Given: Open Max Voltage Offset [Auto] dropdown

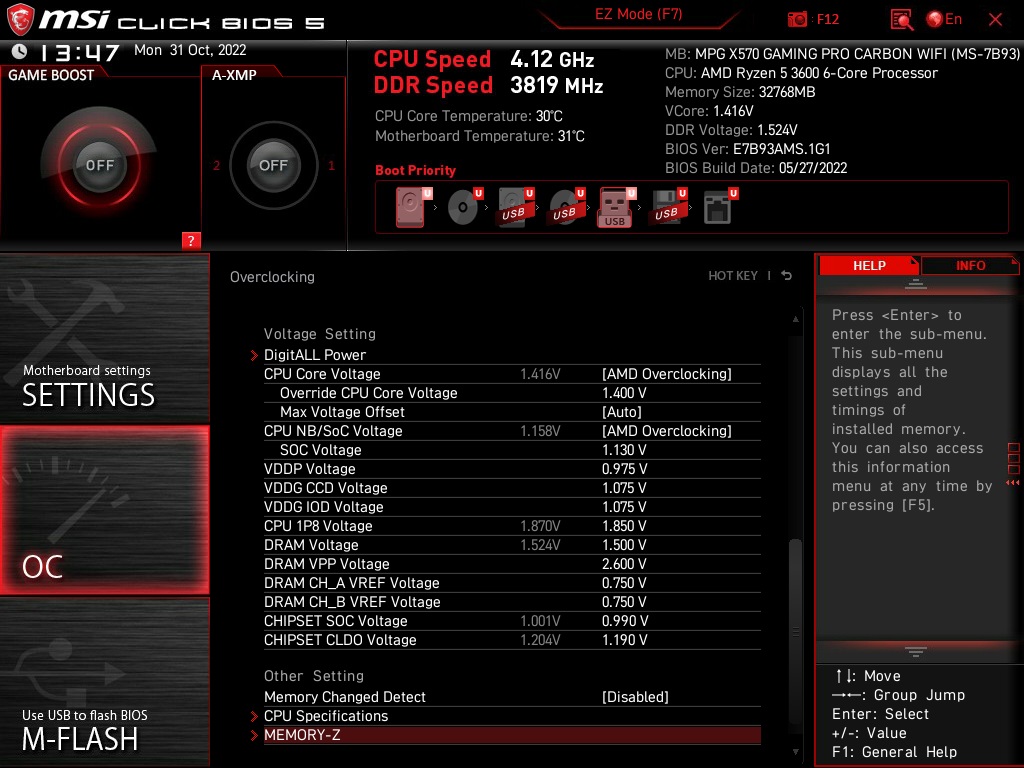Looking at the screenshot, I should pos(622,412).
